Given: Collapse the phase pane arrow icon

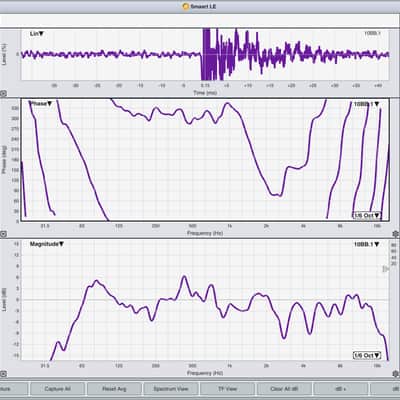Looking at the screenshot, I should 3,234.
